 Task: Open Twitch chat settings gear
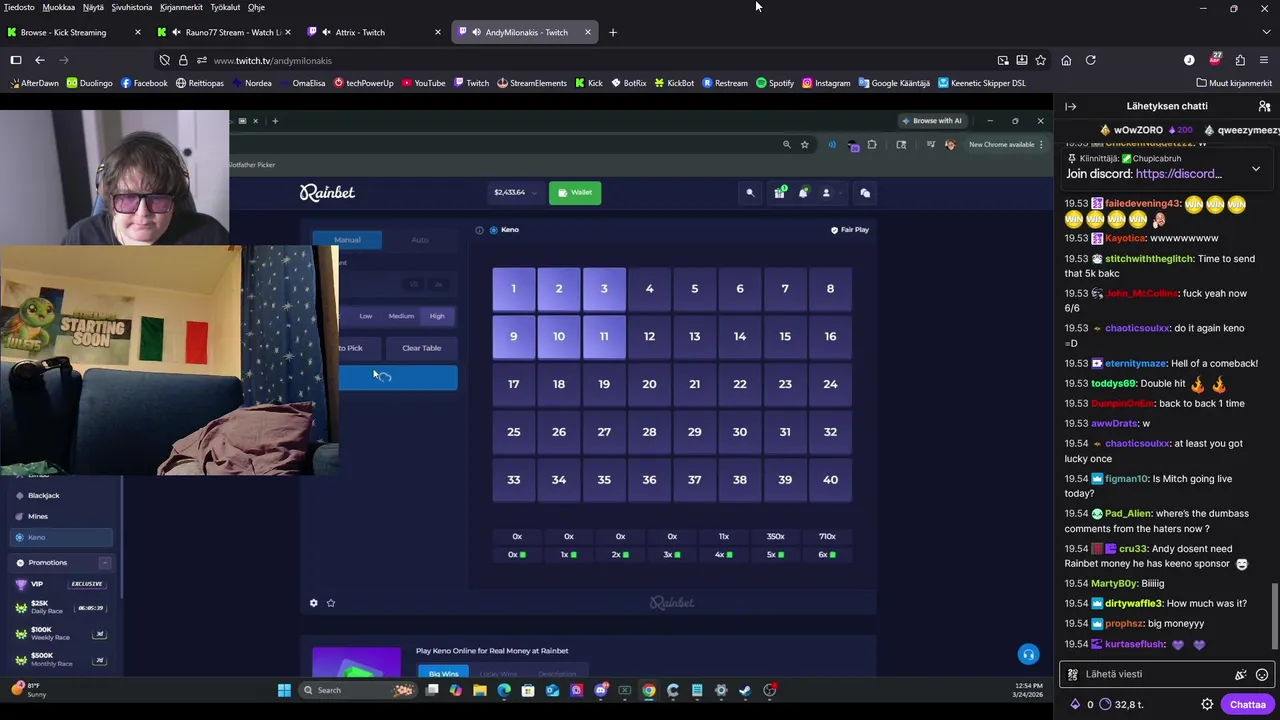pos(1207,704)
